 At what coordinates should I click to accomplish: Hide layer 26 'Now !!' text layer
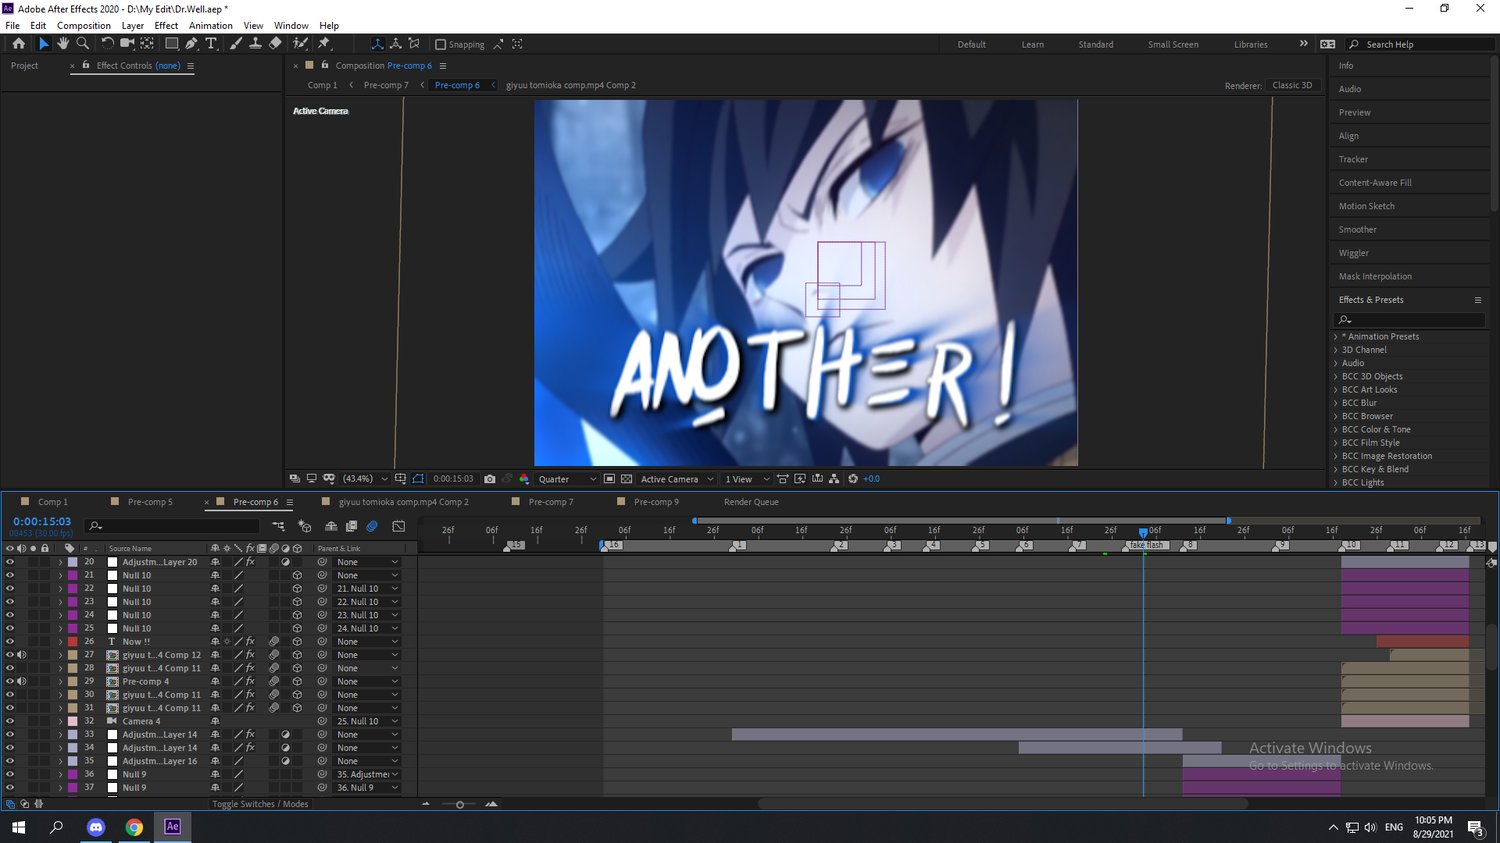pos(10,641)
